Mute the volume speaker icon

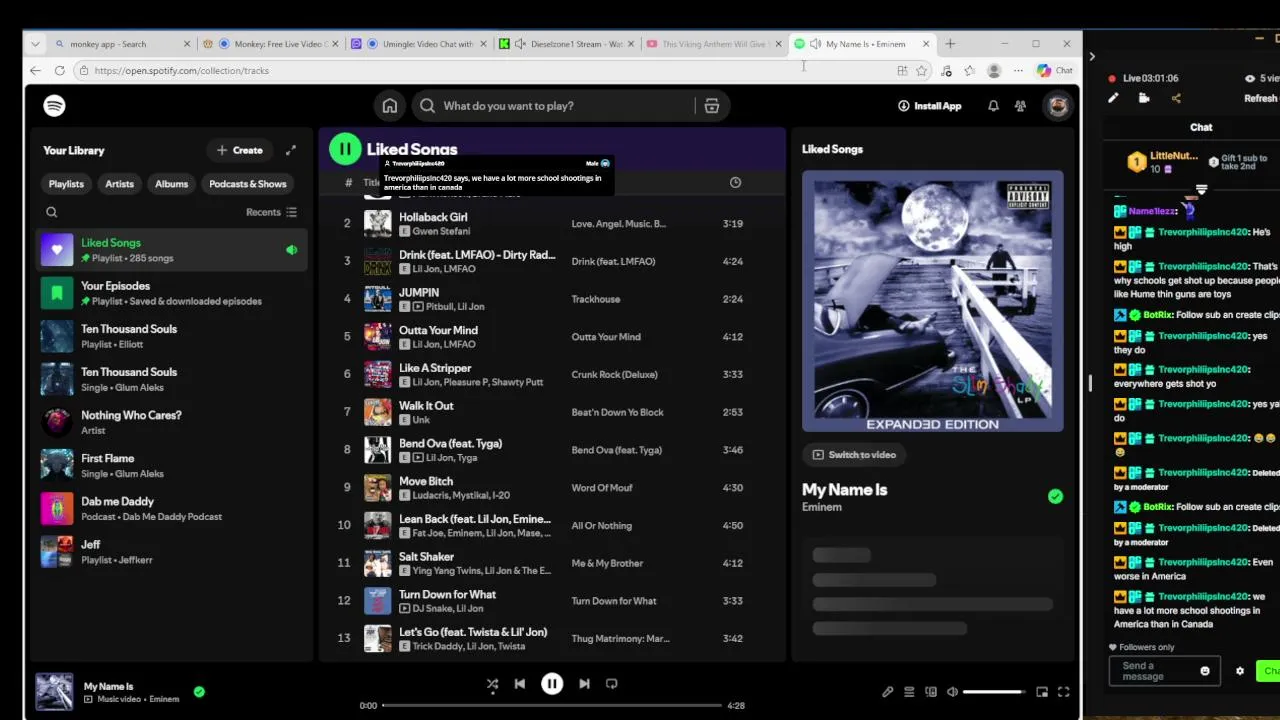click(952, 692)
